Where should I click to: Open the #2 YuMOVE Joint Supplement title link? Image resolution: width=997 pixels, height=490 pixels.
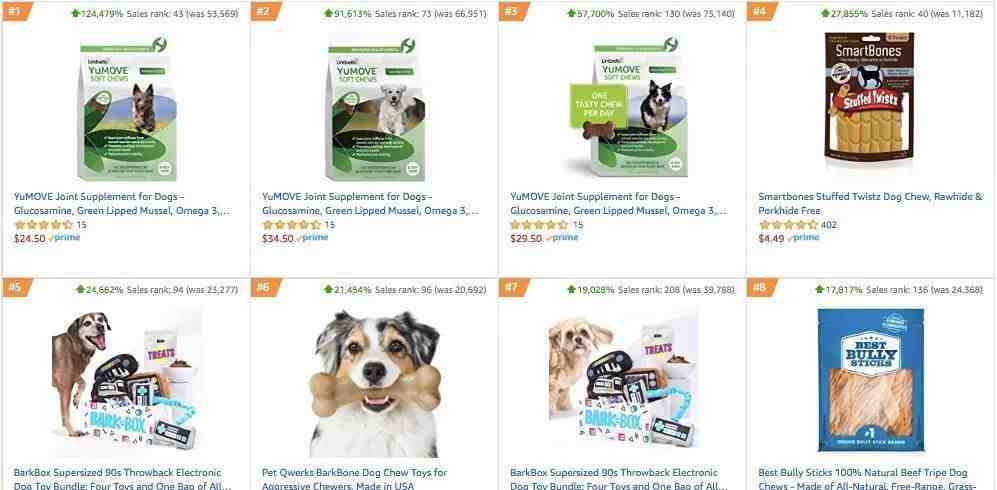point(370,203)
